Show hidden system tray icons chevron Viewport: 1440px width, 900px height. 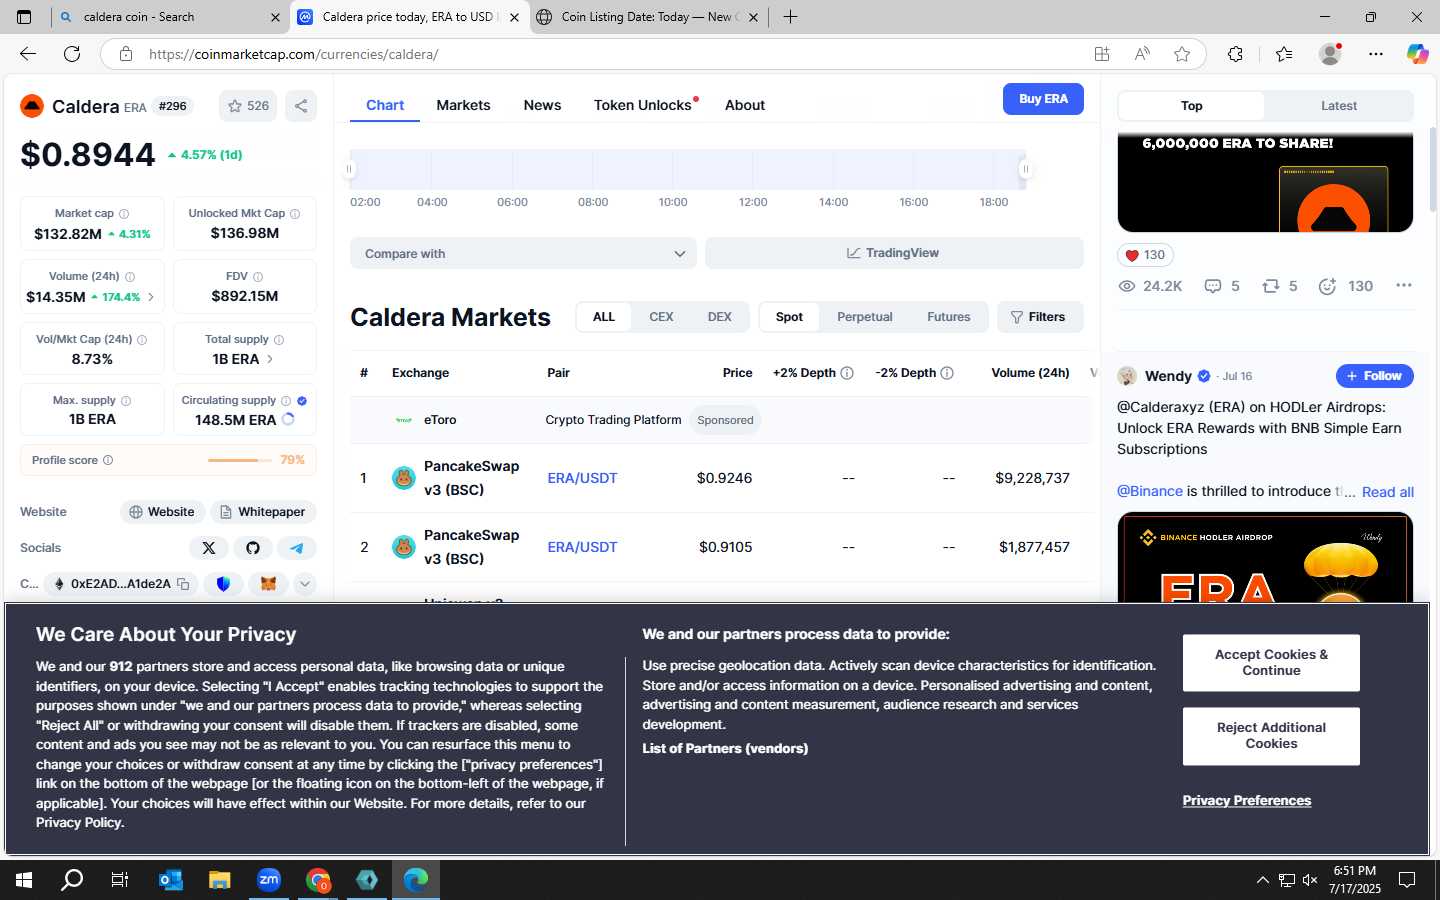[x=1262, y=880]
